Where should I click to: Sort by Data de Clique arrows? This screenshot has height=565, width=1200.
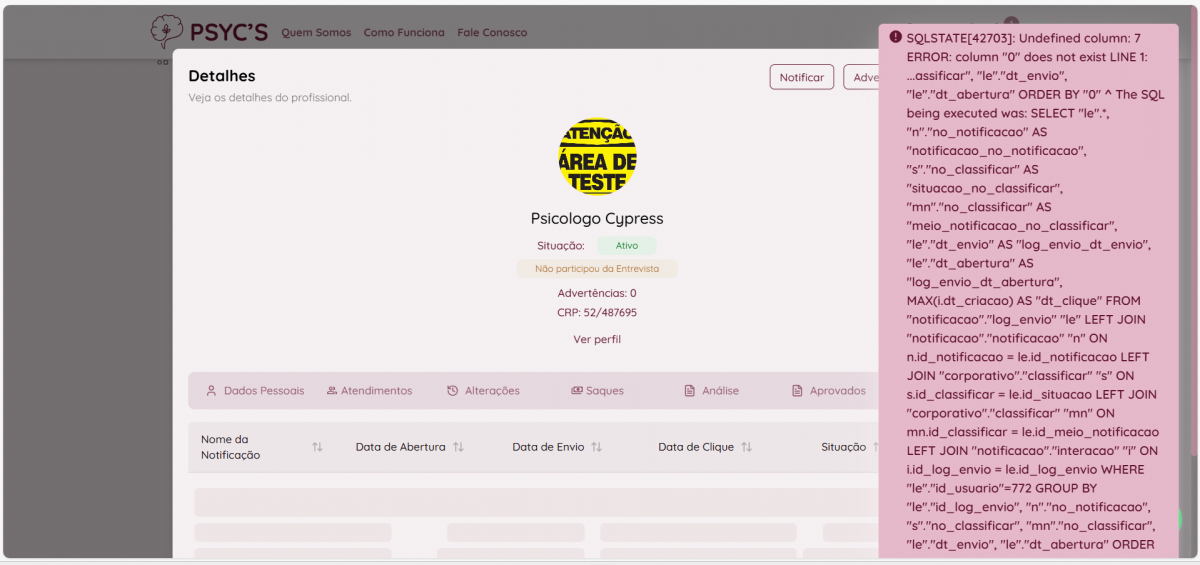(x=746, y=447)
